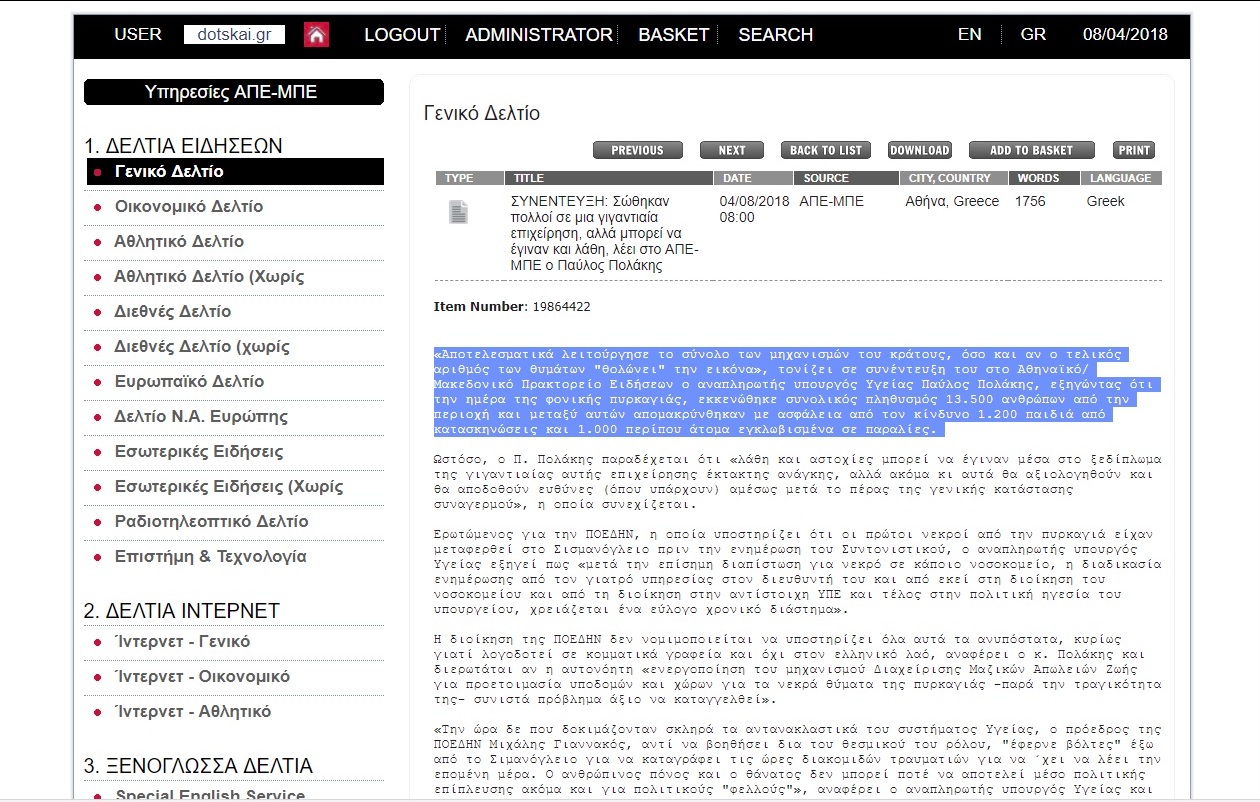Click ADD TO BASKET button
Screen dimensions: 1260x802
point(1030,150)
